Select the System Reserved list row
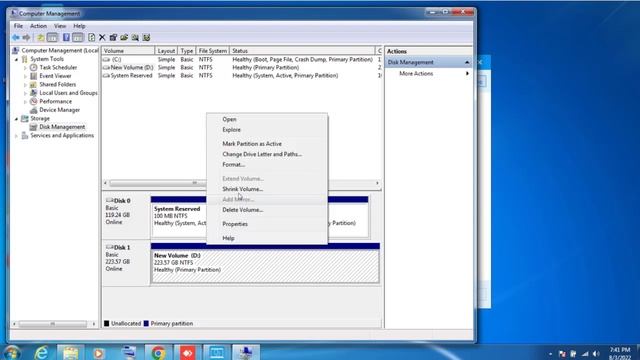The image size is (640, 360). coord(242,76)
